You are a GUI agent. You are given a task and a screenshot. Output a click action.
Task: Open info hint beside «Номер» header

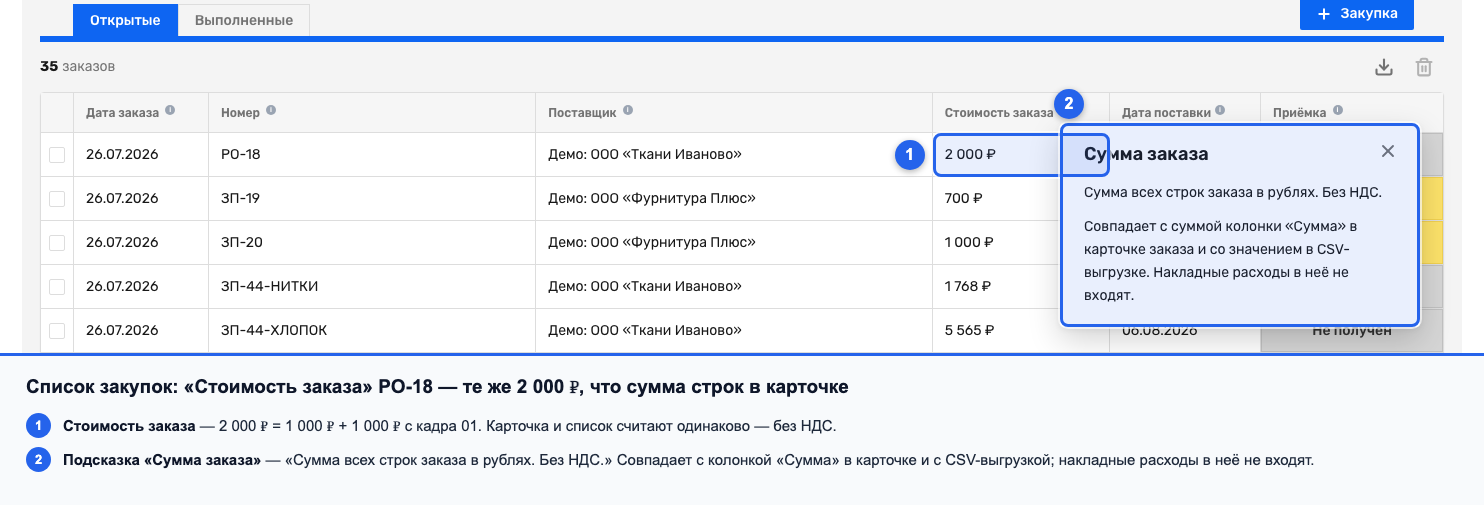coord(271,111)
